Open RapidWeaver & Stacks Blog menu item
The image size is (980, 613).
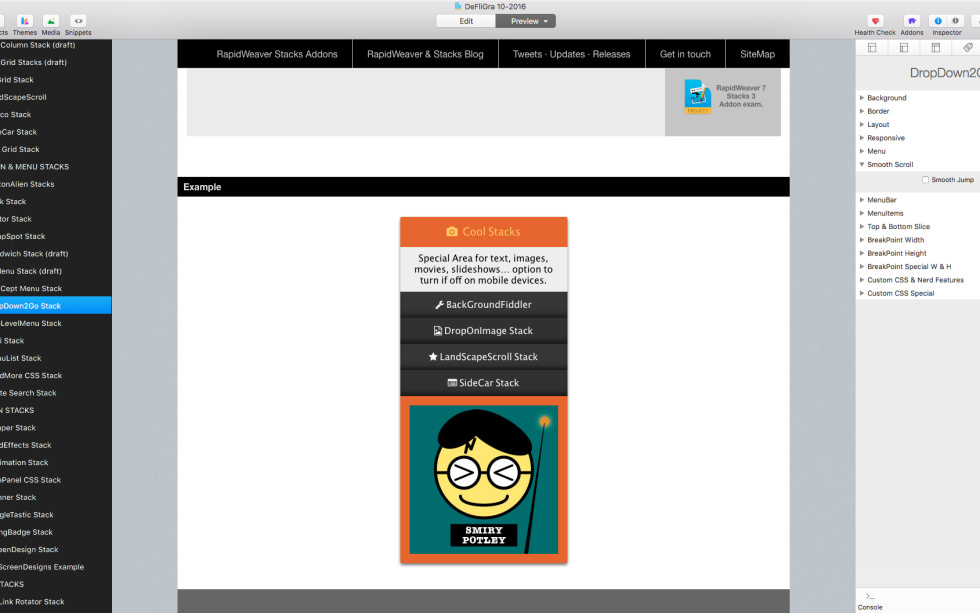coord(425,54)
